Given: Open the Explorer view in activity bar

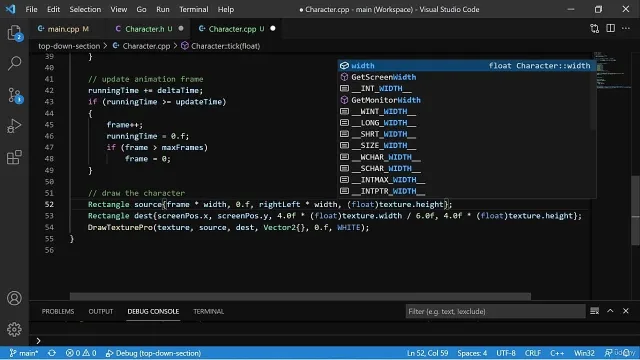Looking at the screenshot, I should (x=15, y=33).
